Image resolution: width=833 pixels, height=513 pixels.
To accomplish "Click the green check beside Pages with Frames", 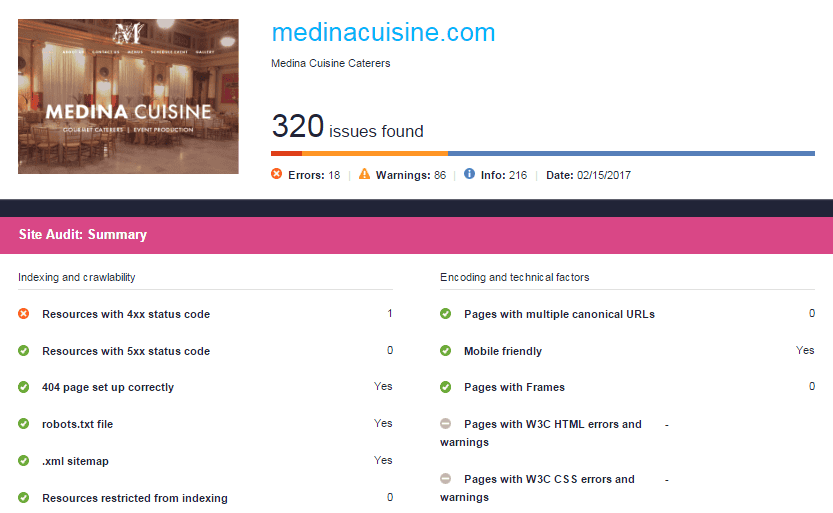I will [446, 387].
